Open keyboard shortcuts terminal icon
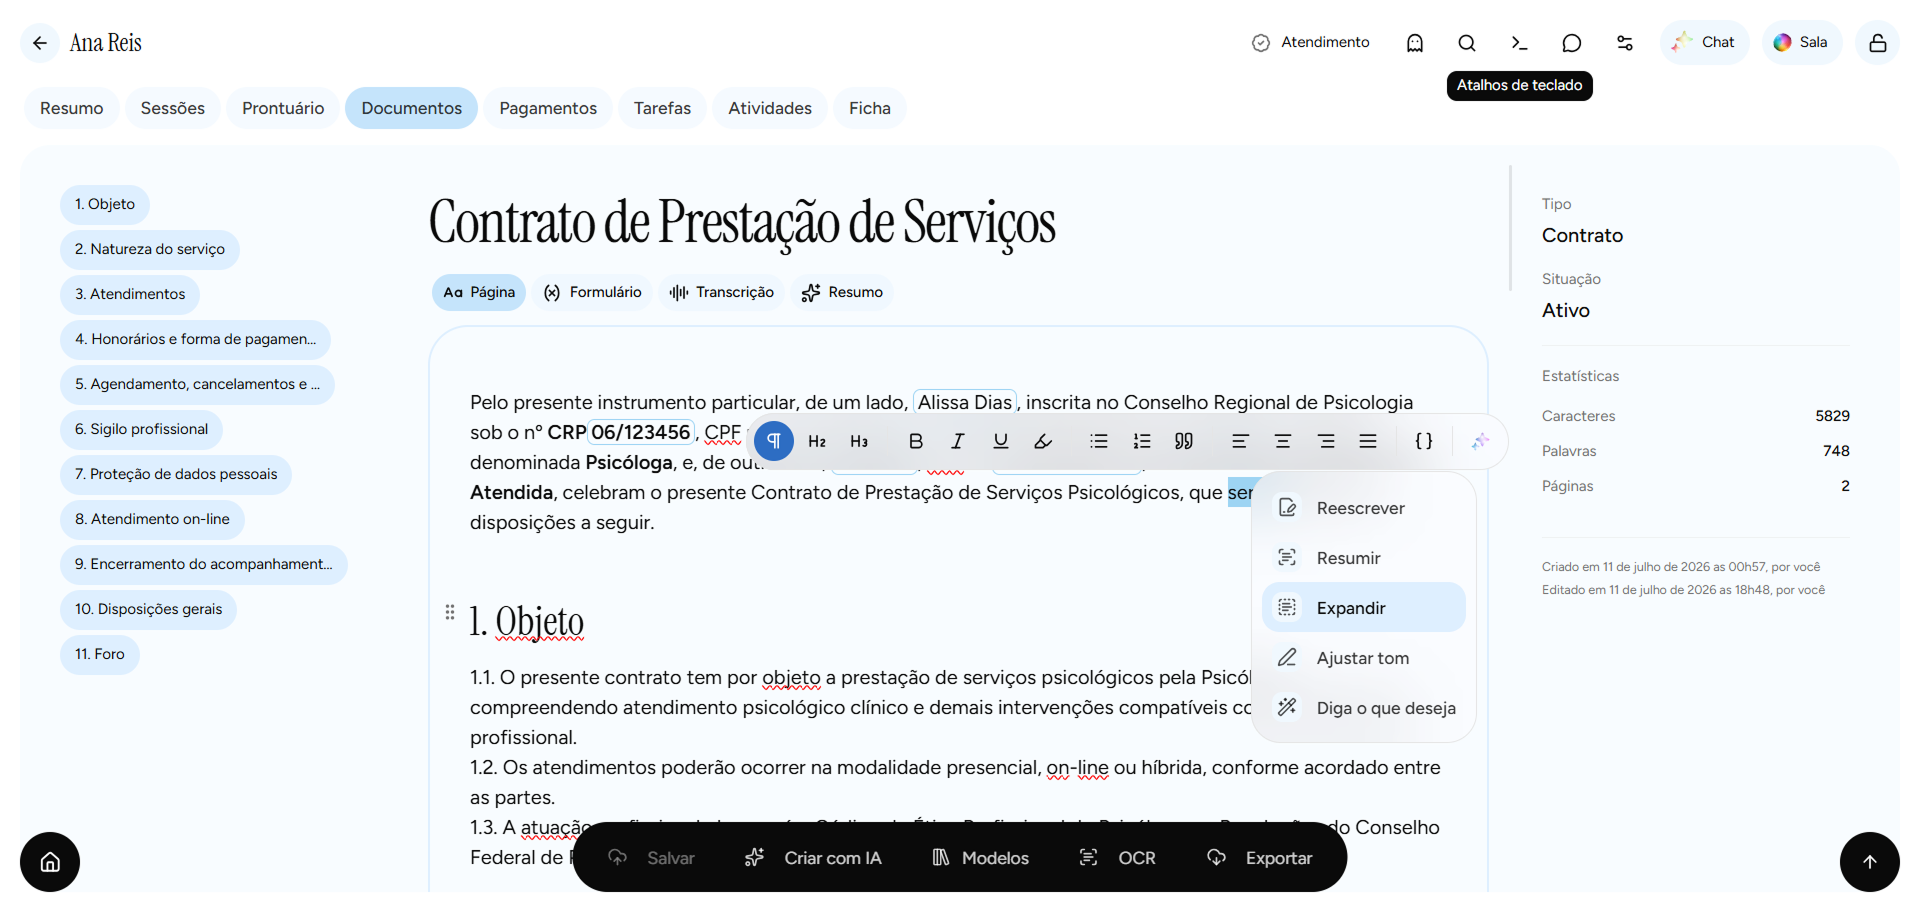Screen dimensions: 1920x912 tap(1519, 43)
